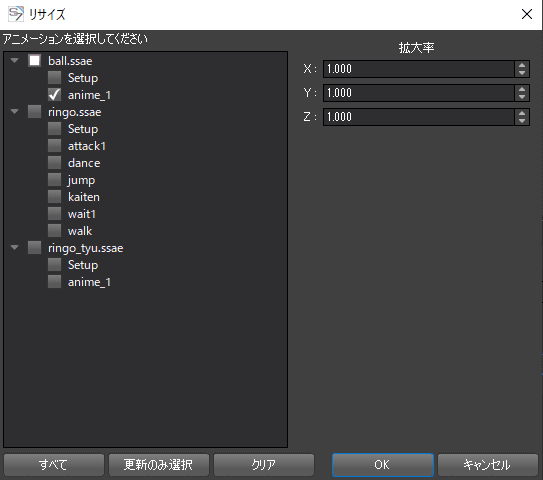Increase X scale with up arrow
This screenshot has height=480, width=543.
coord(522,65)
